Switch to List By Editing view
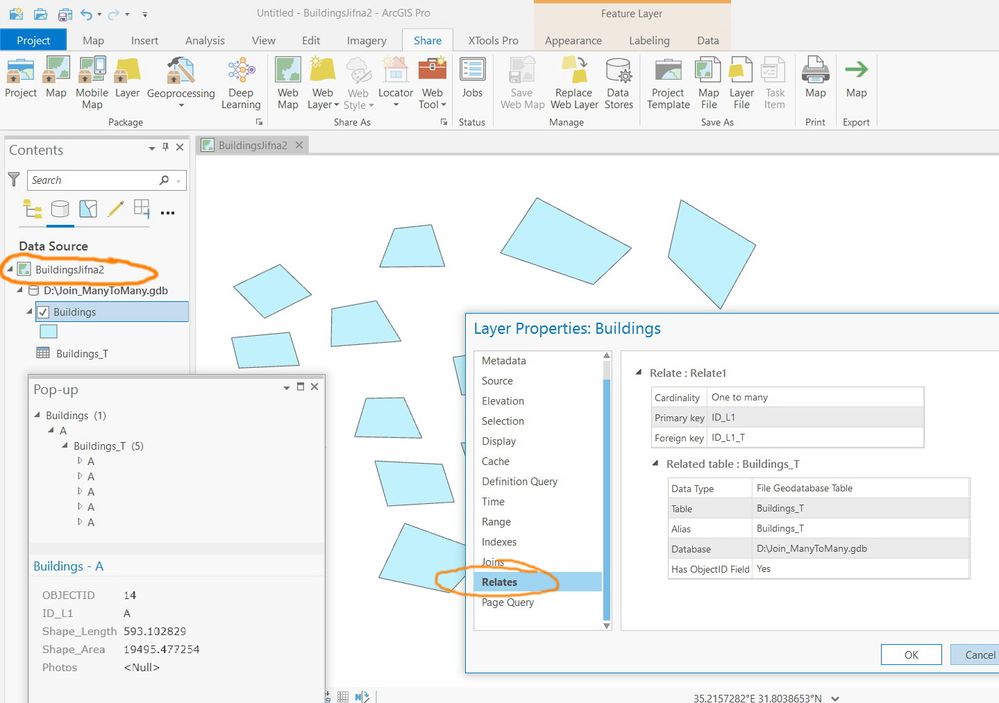The width and height of the screenshot is (999, 703). coord(115,208)
